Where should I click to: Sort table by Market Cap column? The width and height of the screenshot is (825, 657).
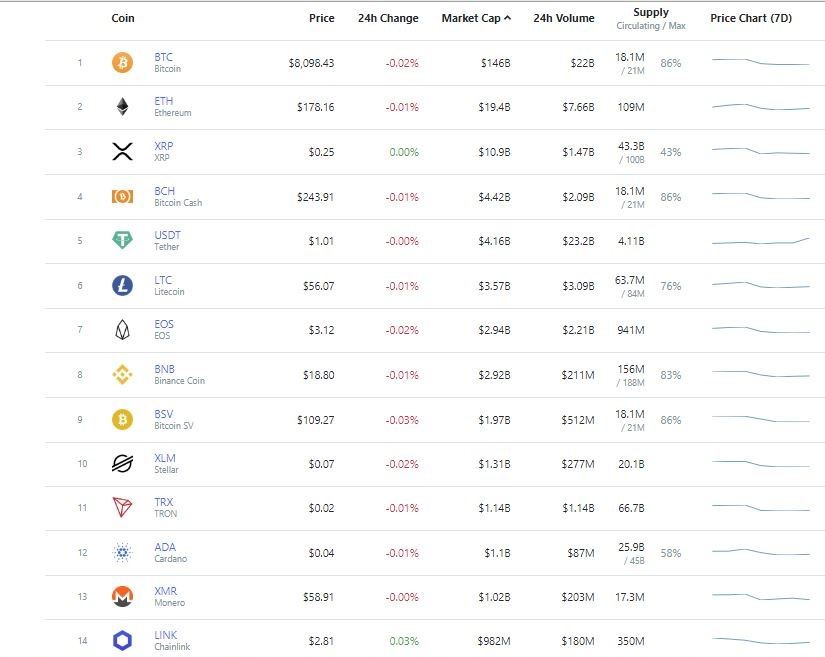pos(476,18)
